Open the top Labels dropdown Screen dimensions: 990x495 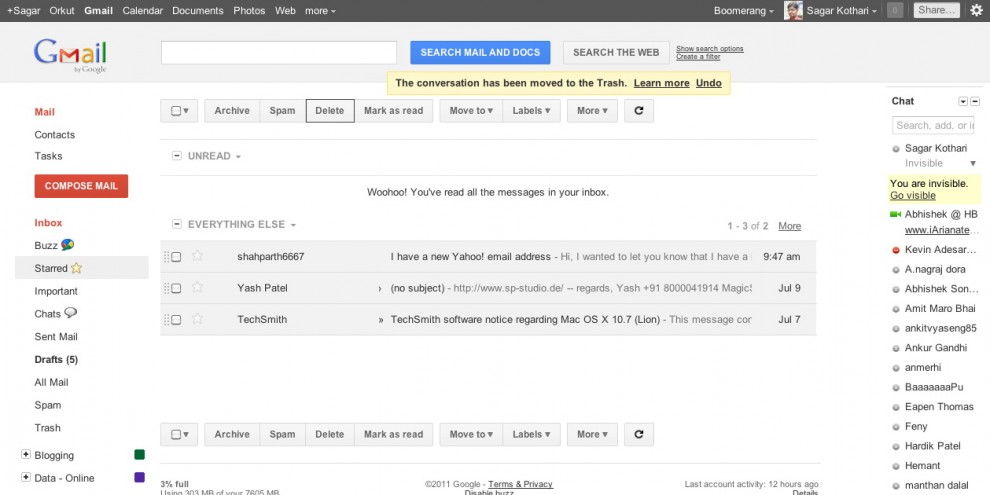click(x=532, y=110)
